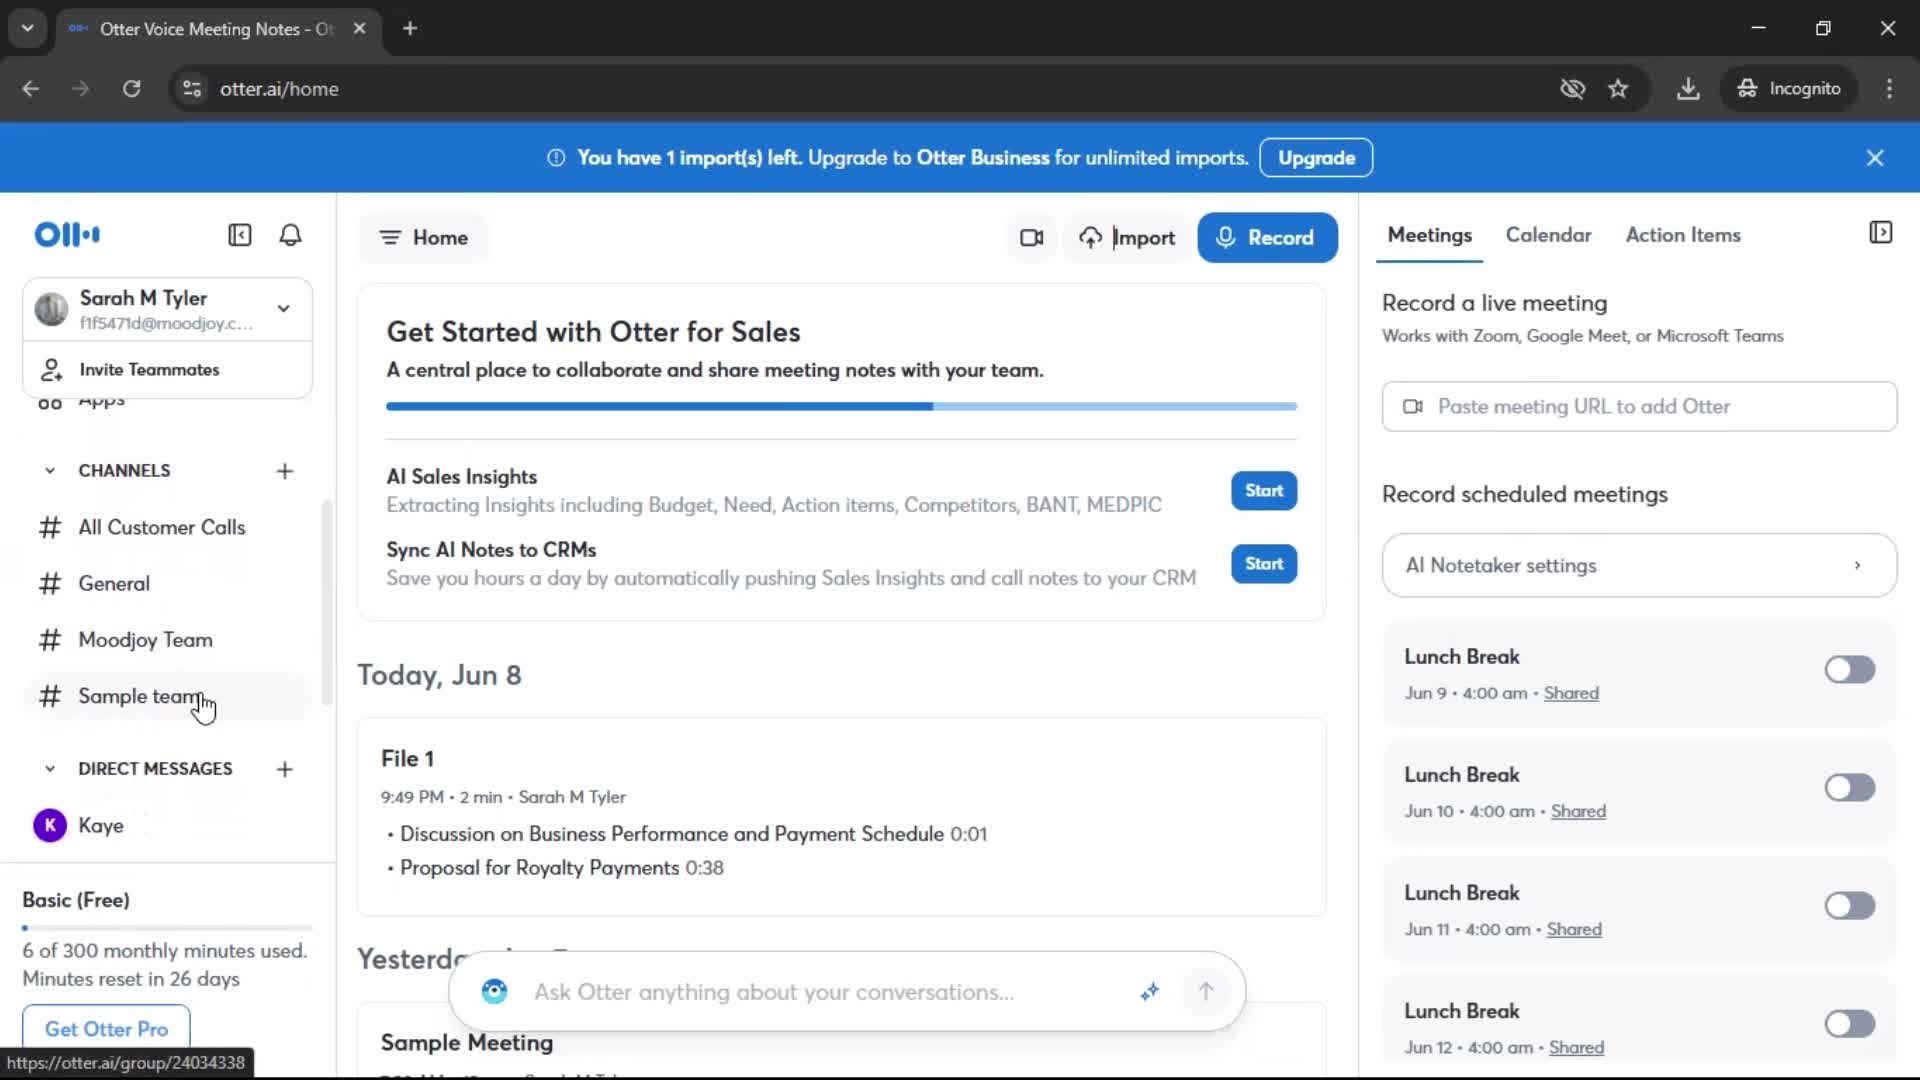Collapse the left sidebar panel icon
Image resolution: width=1920 pixels, height=1080 pixels.
click(240, 235)
